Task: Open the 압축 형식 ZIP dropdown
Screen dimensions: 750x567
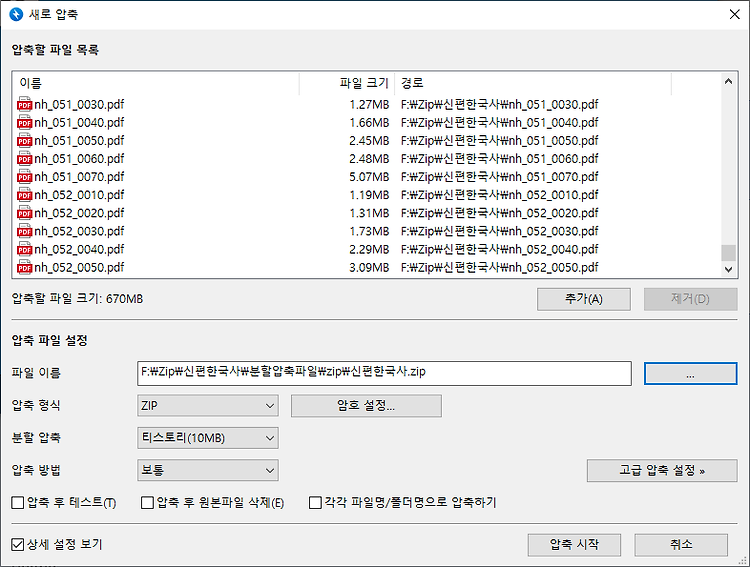Action: point(208,406)
